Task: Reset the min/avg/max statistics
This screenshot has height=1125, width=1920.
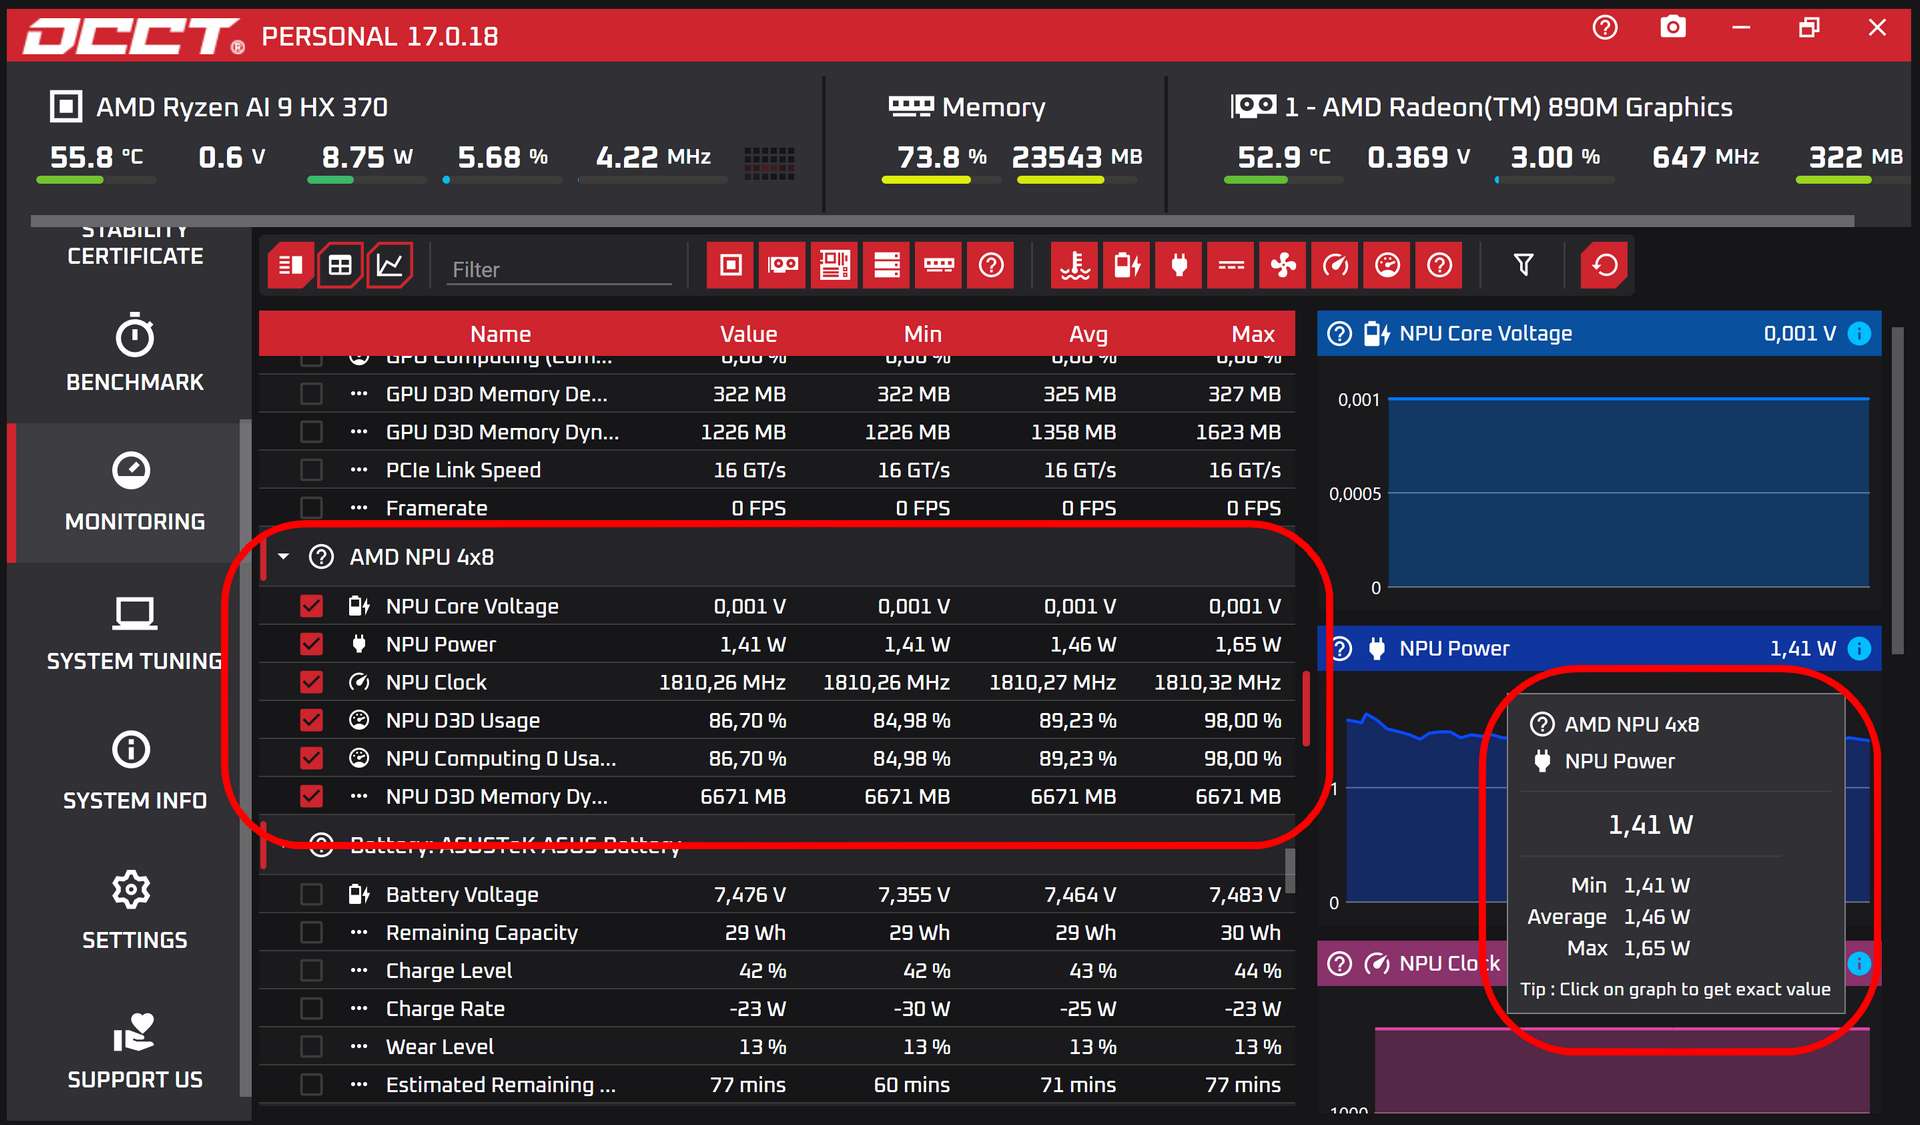Action: (1604, 265)
